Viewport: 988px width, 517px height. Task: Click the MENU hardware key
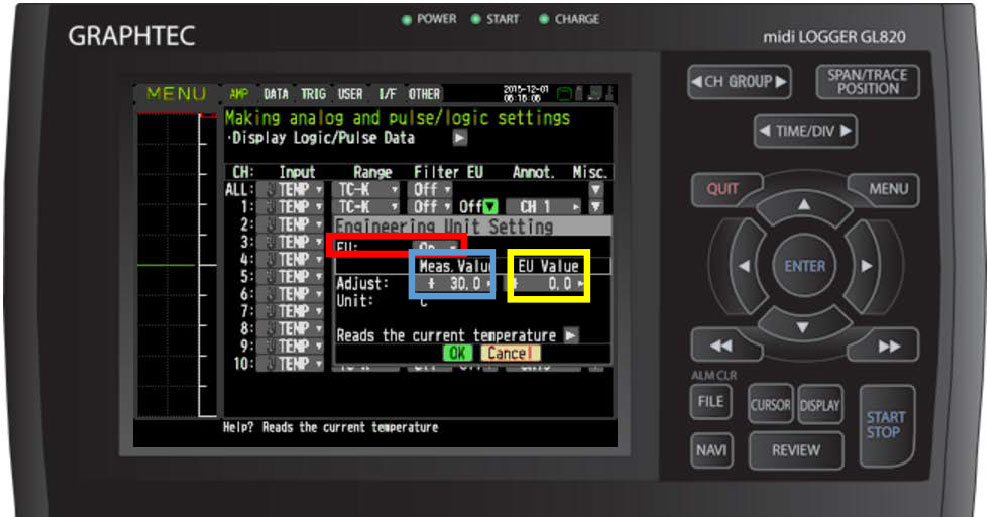[x=887, y=188]
